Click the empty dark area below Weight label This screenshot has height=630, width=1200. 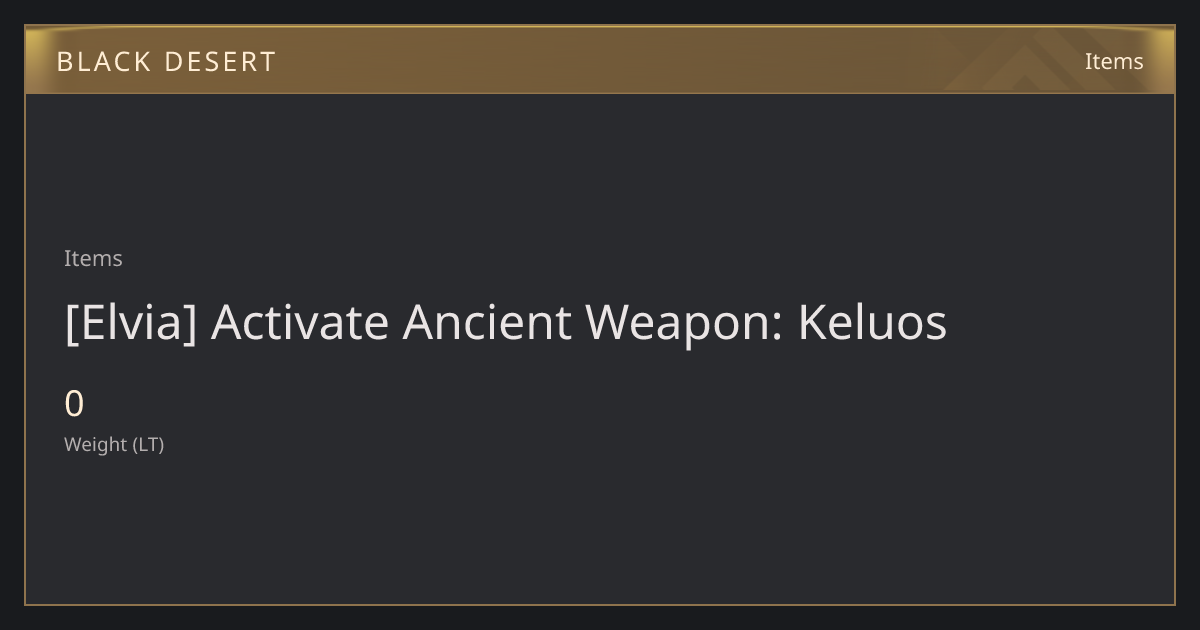pyautogui.click(x=600, y=530)
